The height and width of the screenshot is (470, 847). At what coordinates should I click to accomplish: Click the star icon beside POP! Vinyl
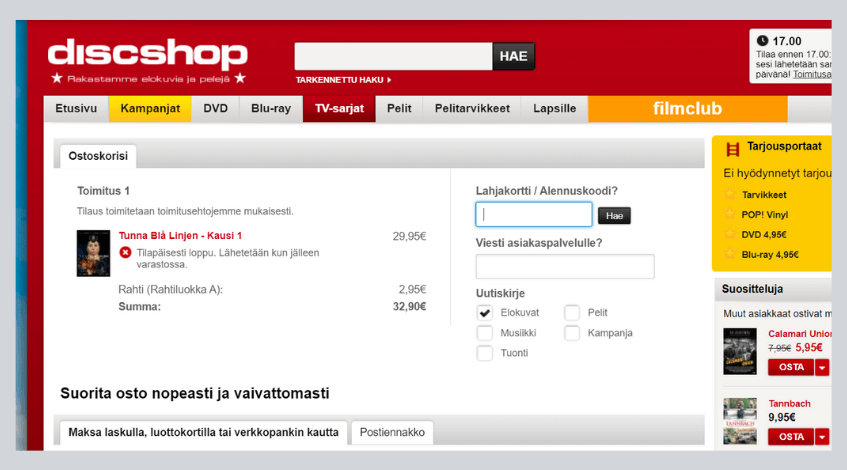coord(730,214)
